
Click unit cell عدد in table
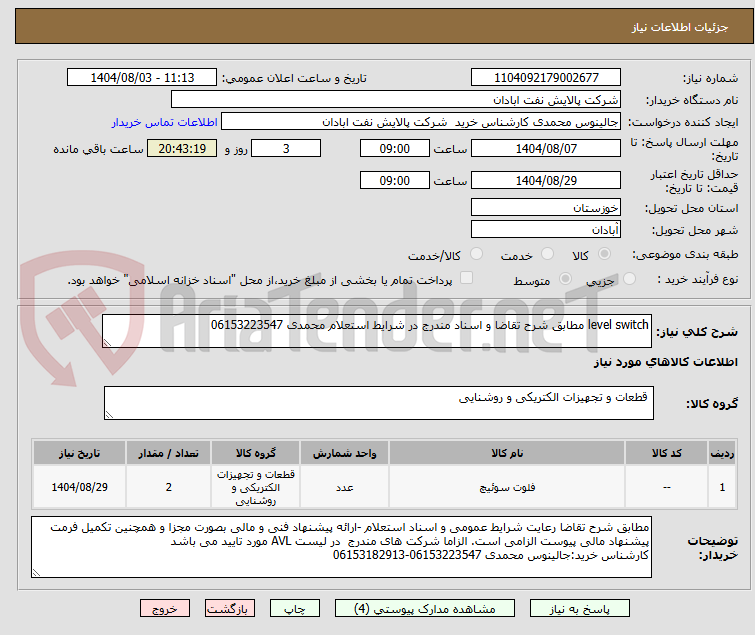(344, 487)
